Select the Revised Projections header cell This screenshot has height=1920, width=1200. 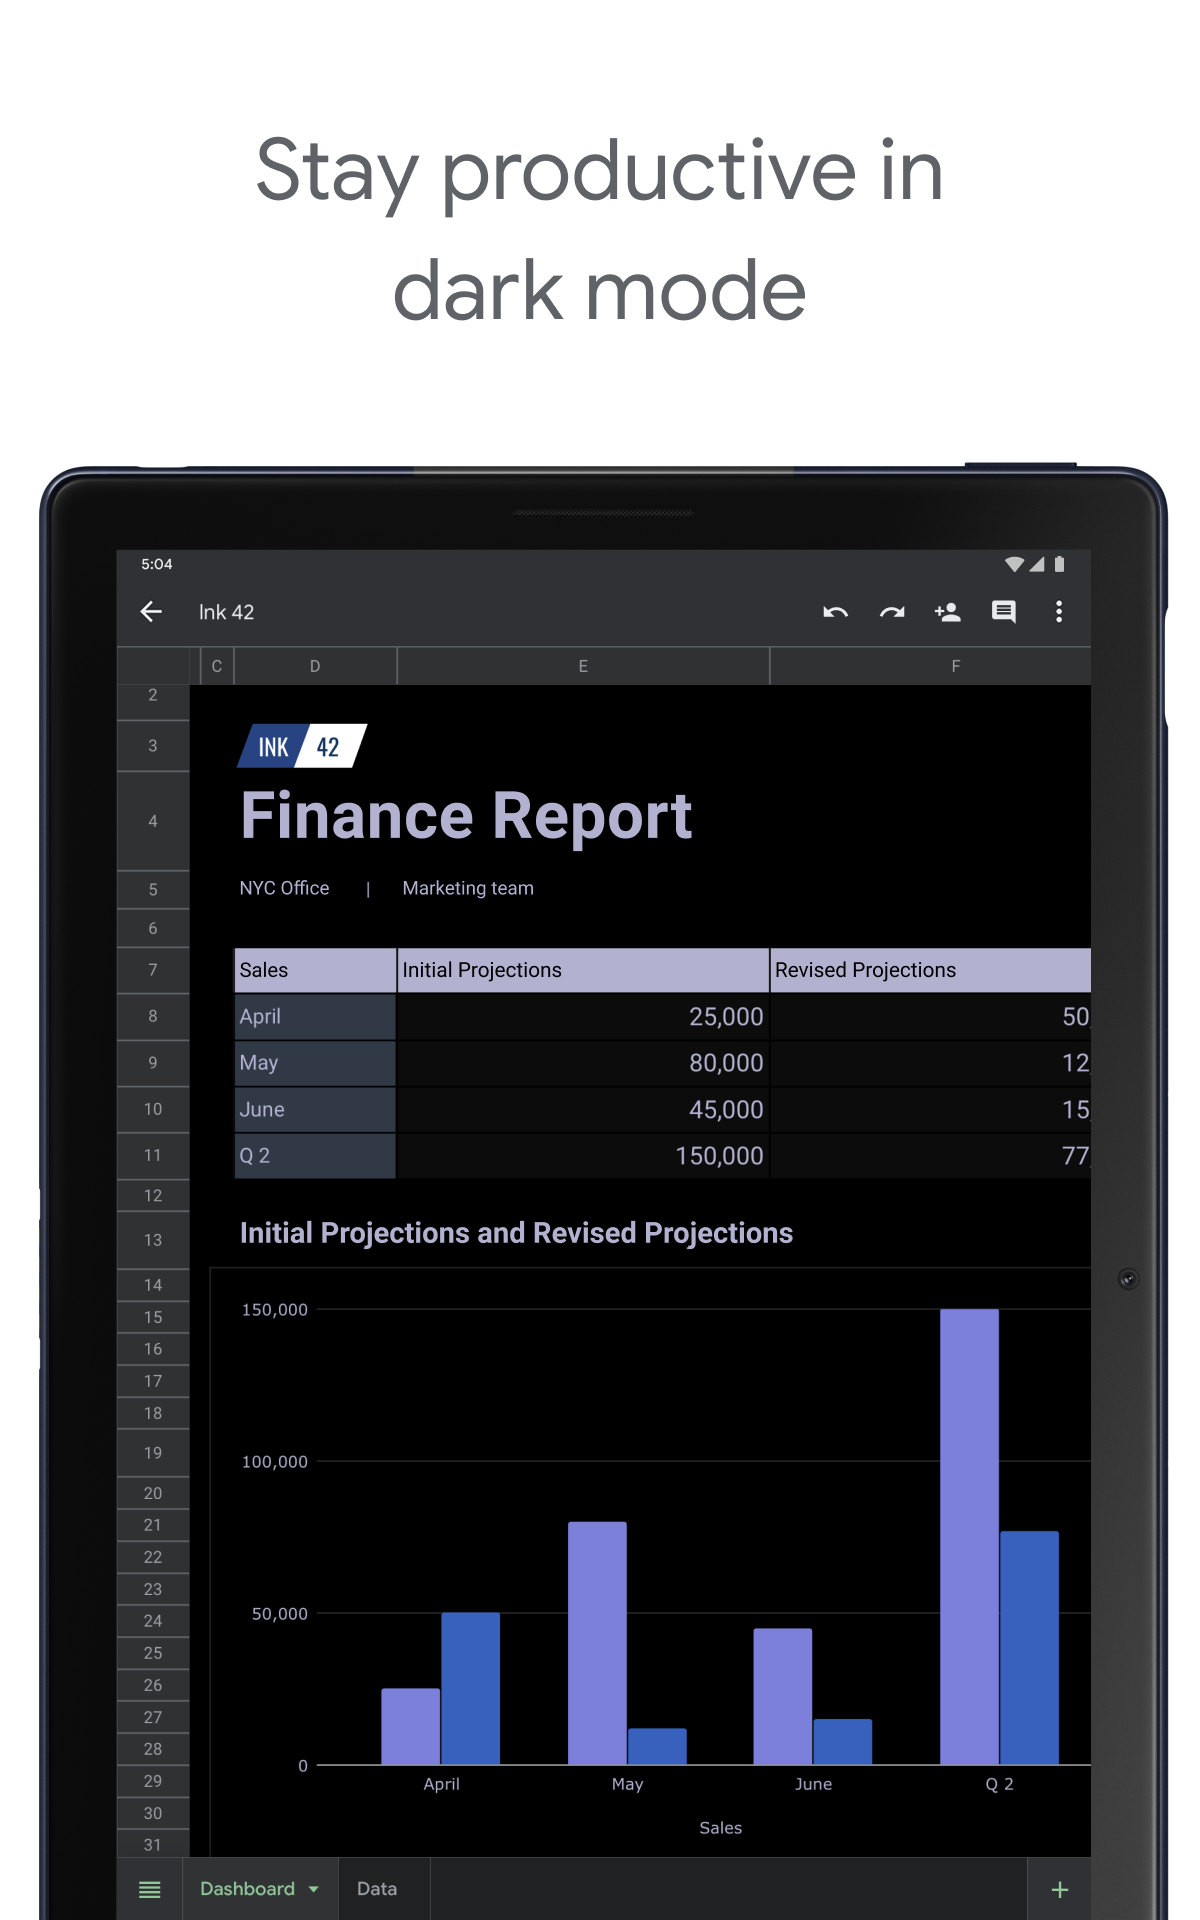click(x=930, y=970)
